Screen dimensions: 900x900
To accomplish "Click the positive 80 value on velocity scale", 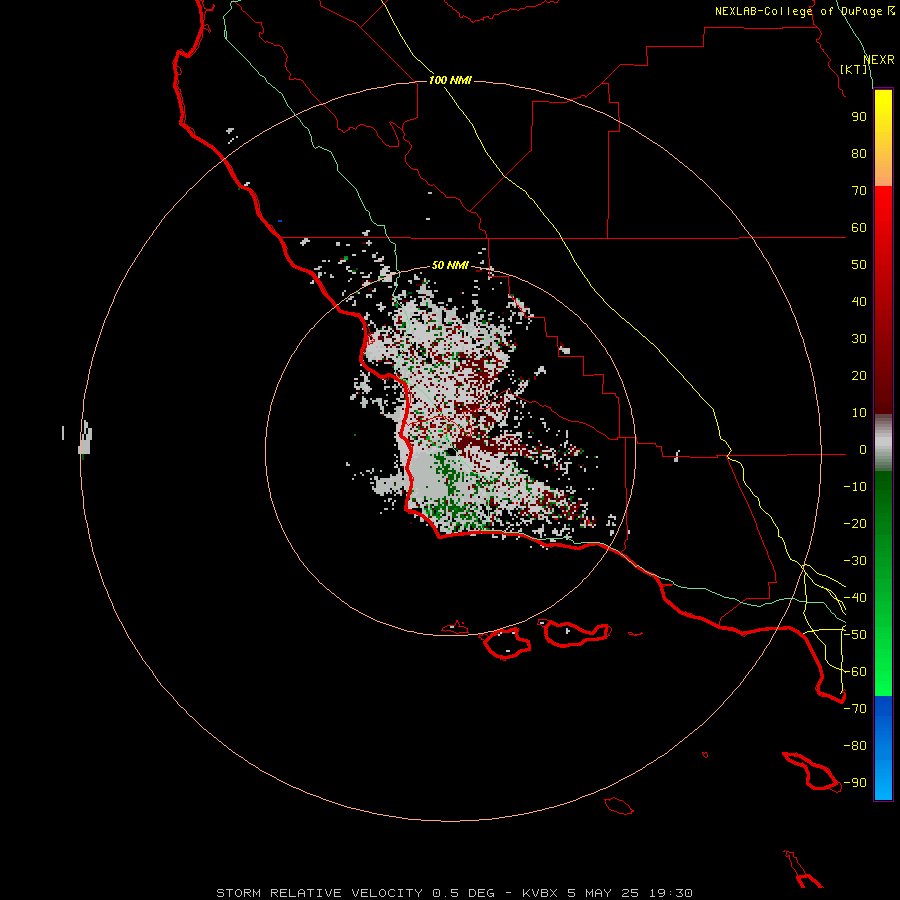I will tap(859, 153).
